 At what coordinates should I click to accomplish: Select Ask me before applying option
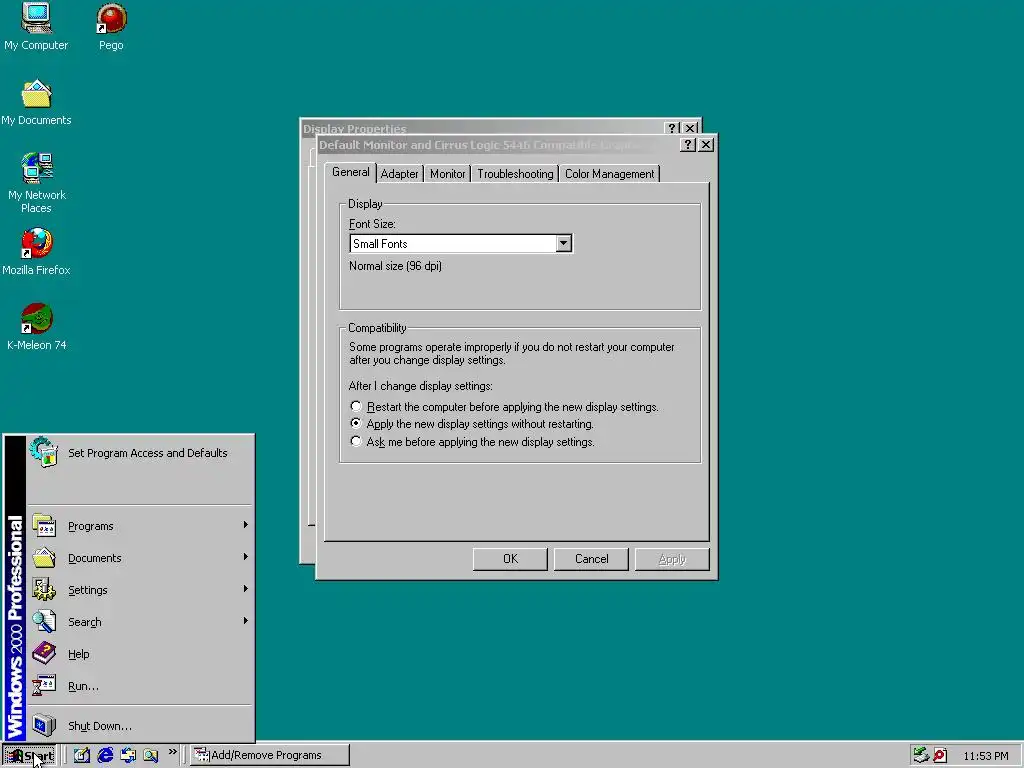(356, 441)
